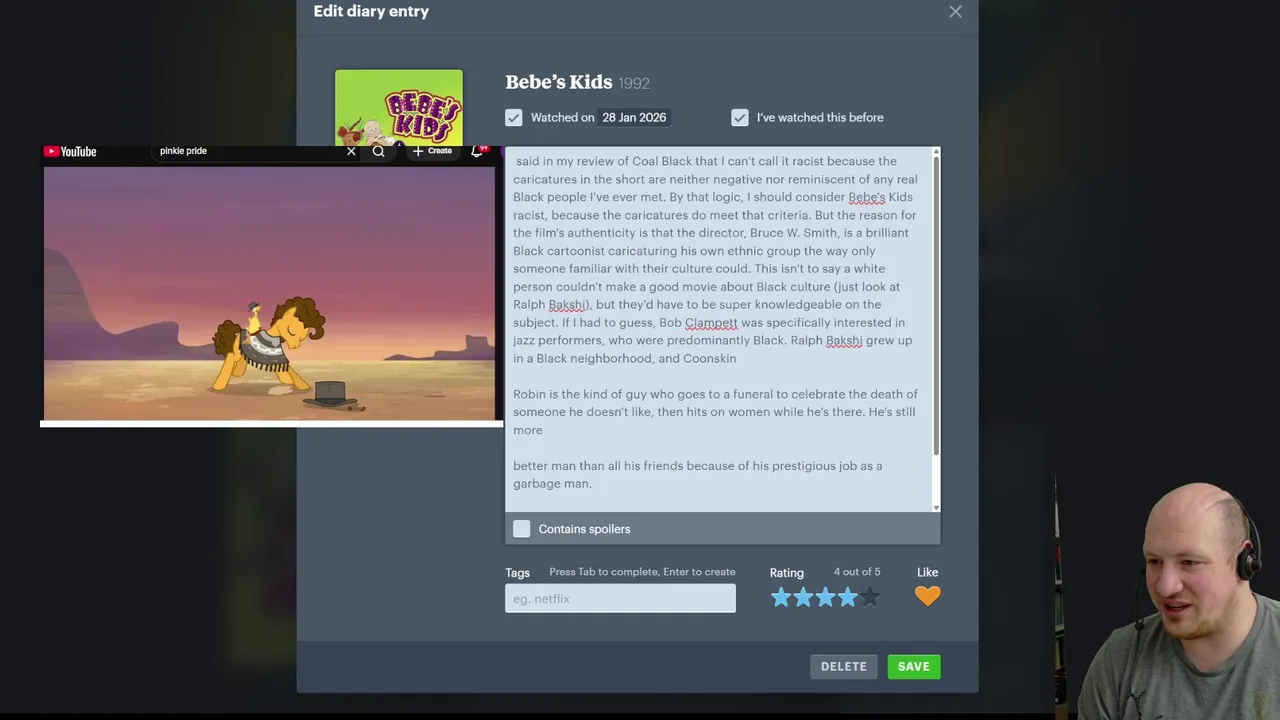Set rating to two stars

point(803,598)
